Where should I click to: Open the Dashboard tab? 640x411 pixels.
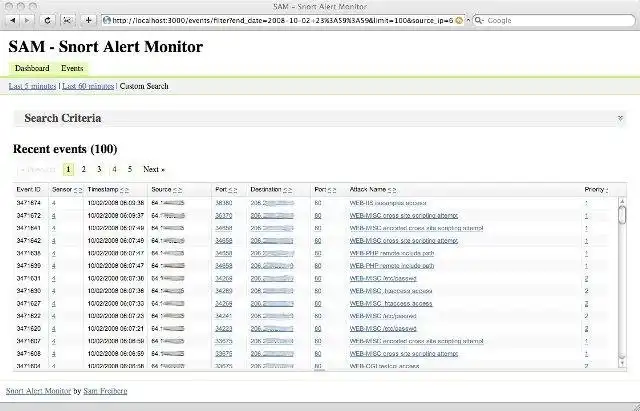32,68
